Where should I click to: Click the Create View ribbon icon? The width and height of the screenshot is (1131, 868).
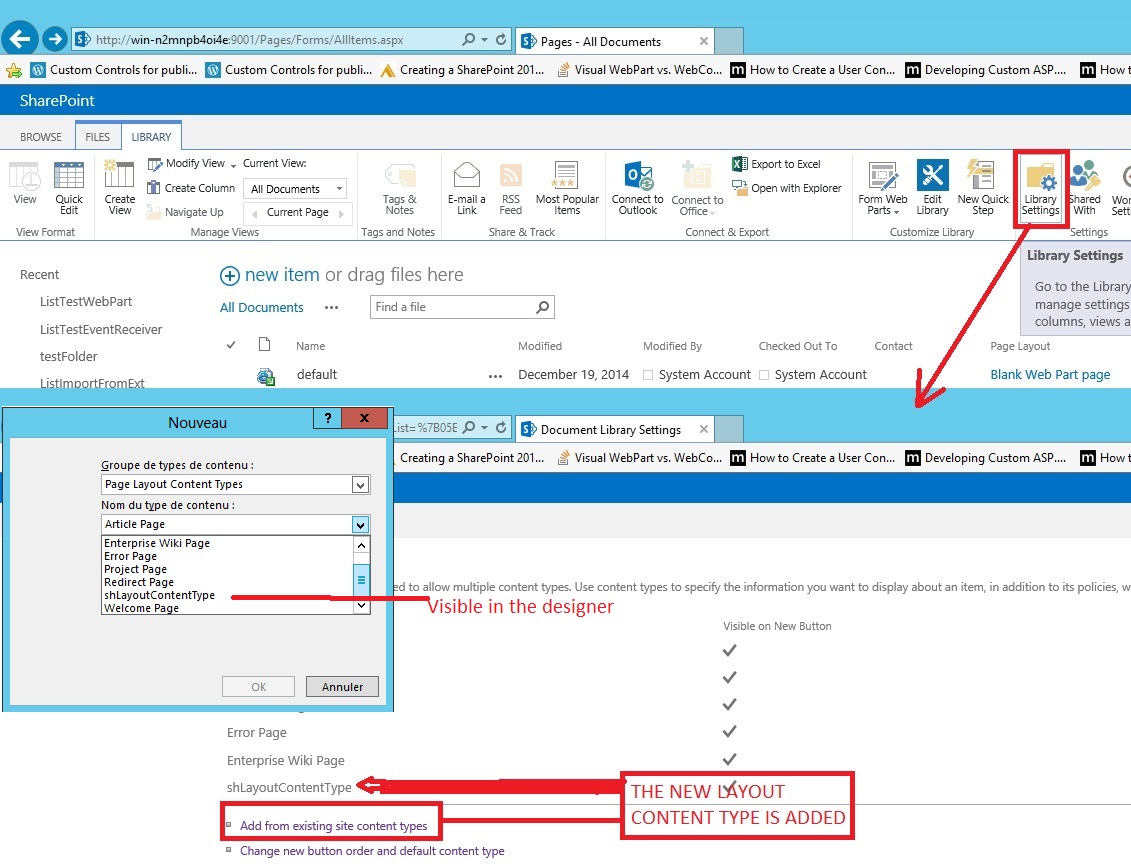coord(120,188)
